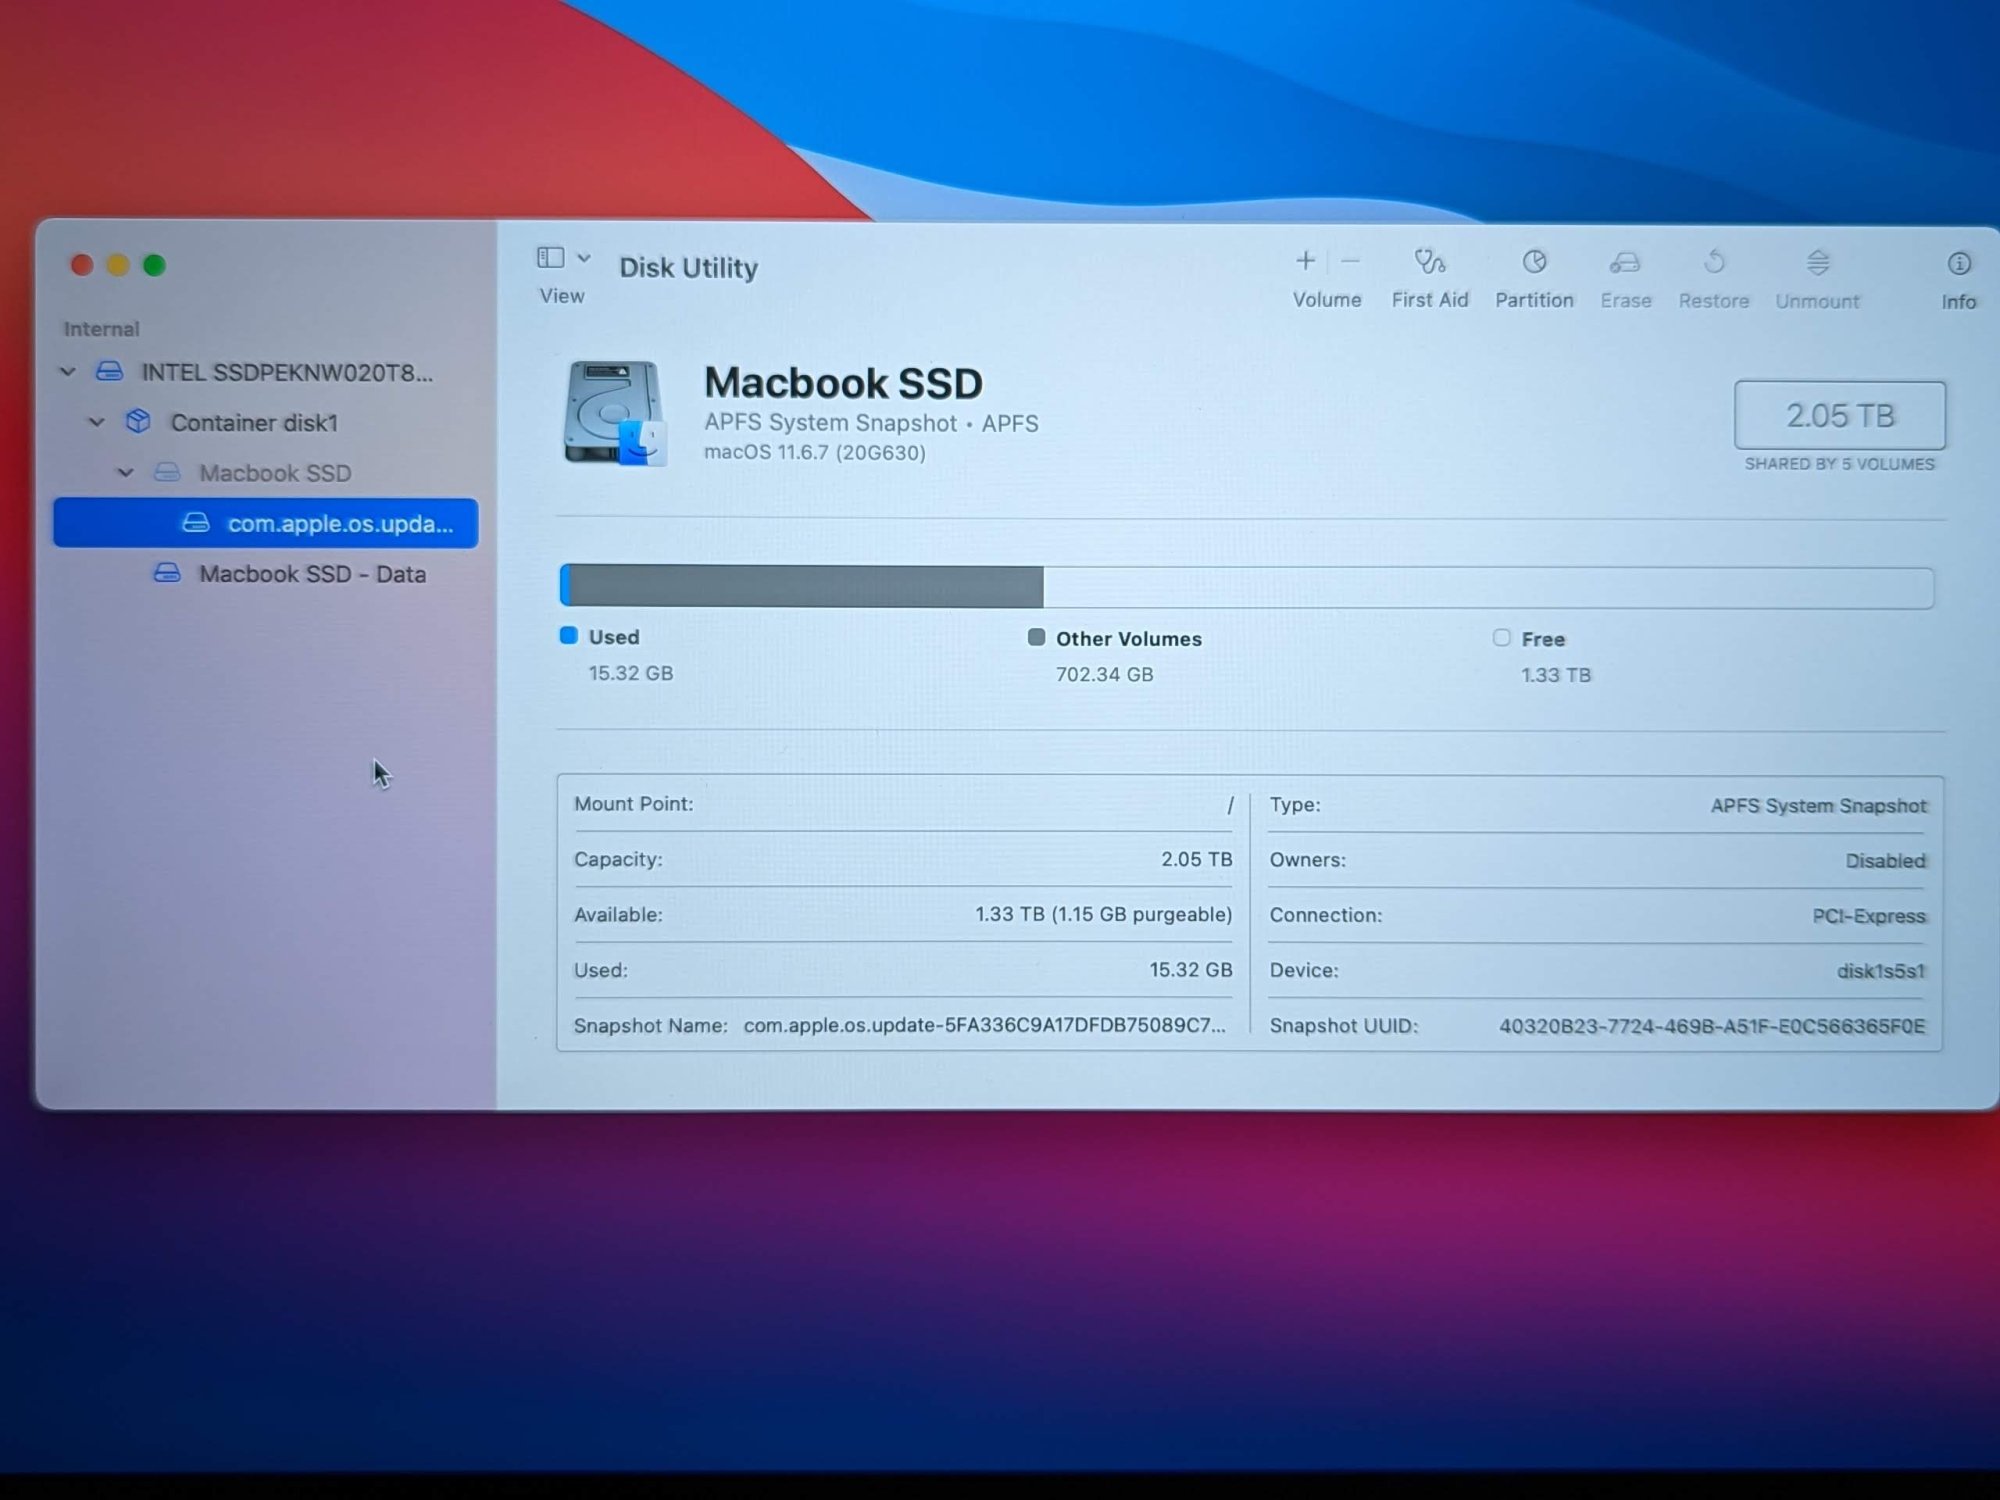Toggle sidebar view button

click(550, 258)
